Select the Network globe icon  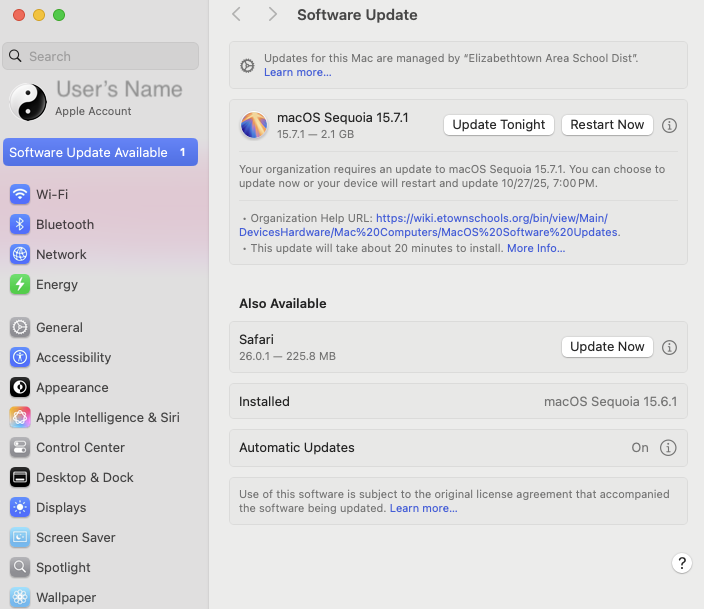tap(20, 254)
